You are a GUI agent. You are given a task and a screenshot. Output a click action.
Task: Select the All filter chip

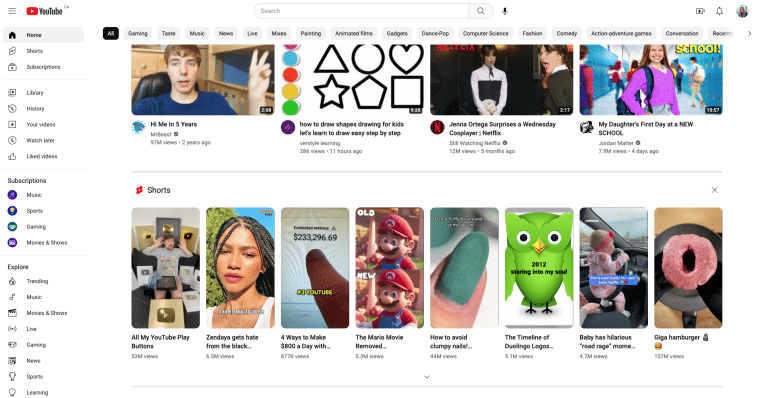click(111, 33)
